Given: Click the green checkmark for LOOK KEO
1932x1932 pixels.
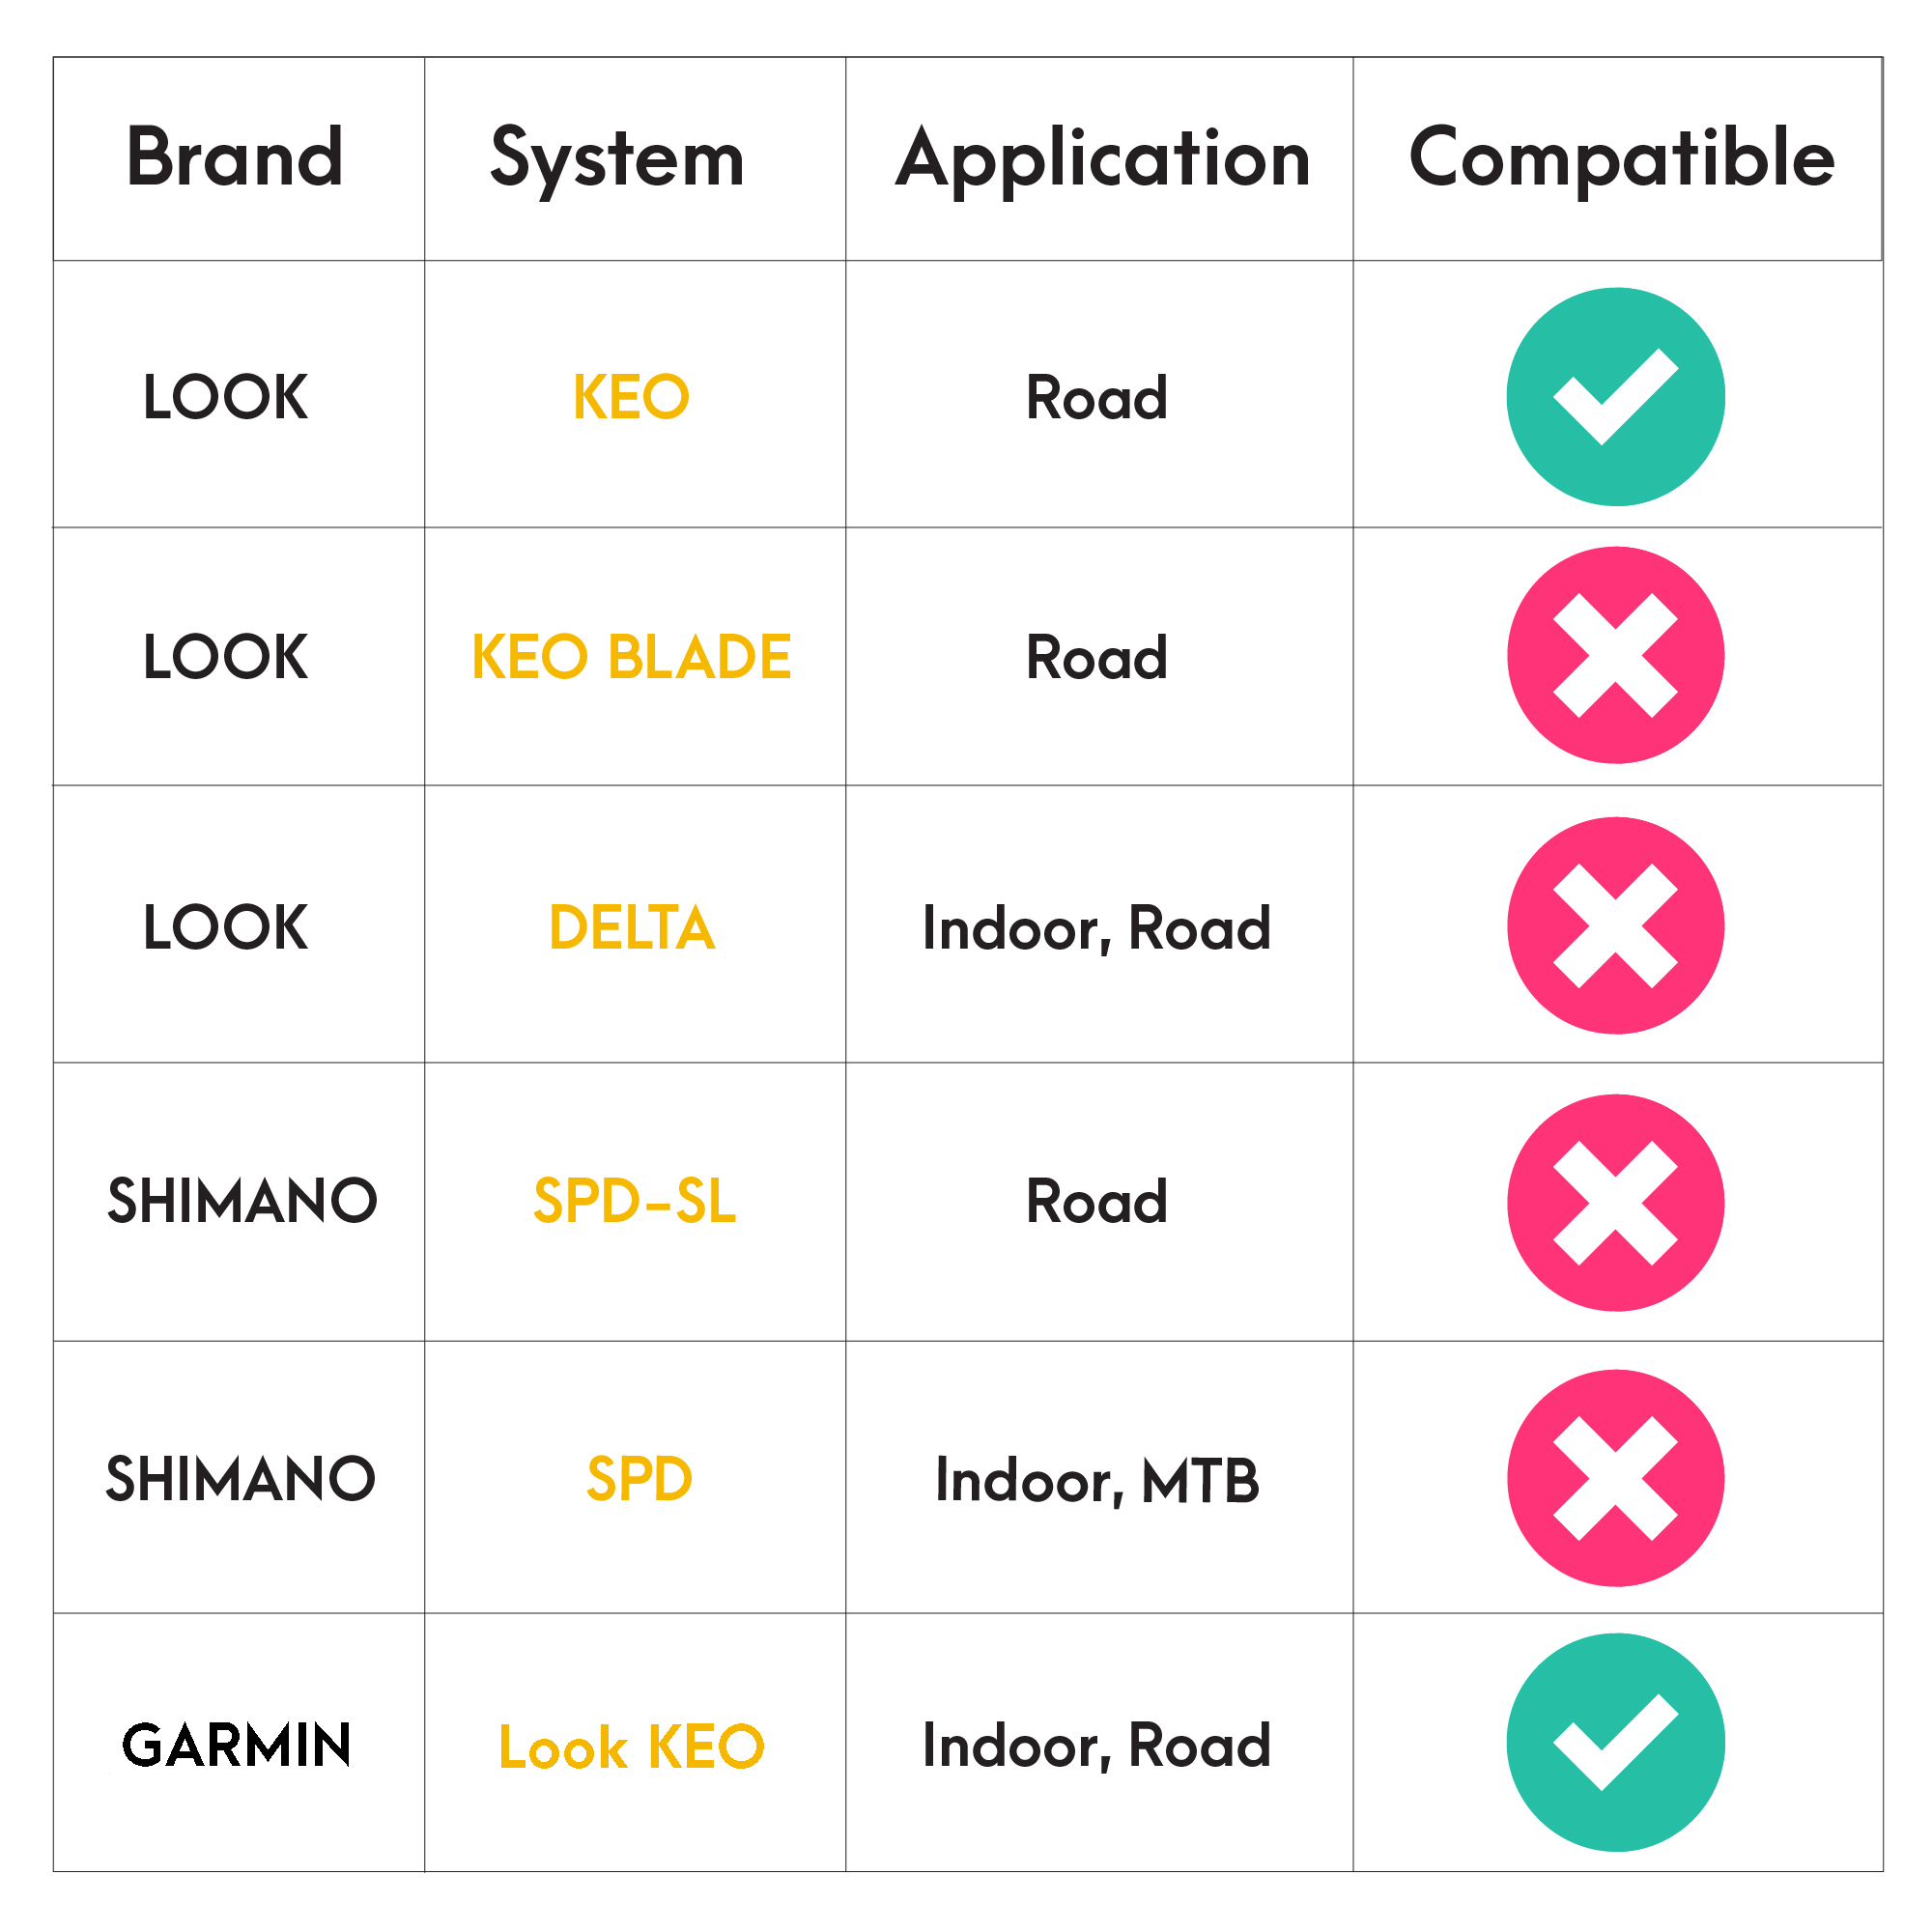Looking at the screenshot, I should [x=1615, y=397].
